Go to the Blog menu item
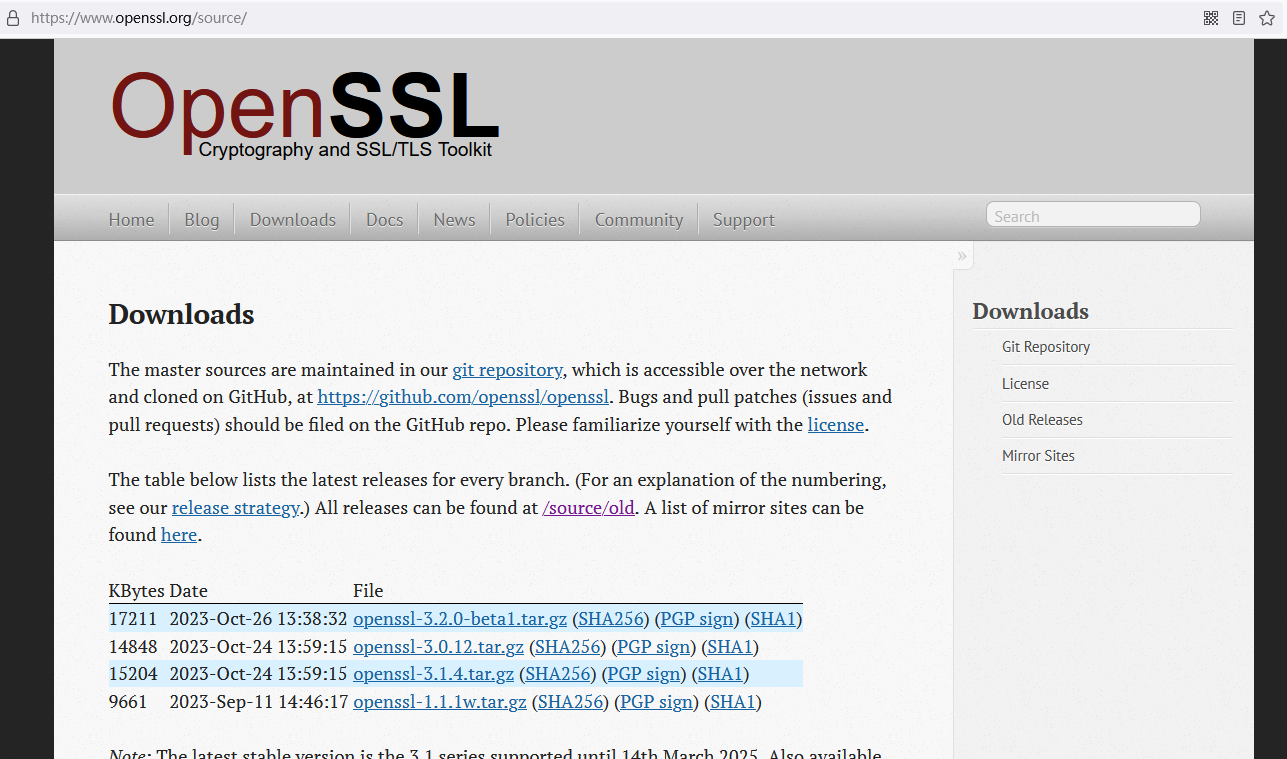 click(201, 220)
